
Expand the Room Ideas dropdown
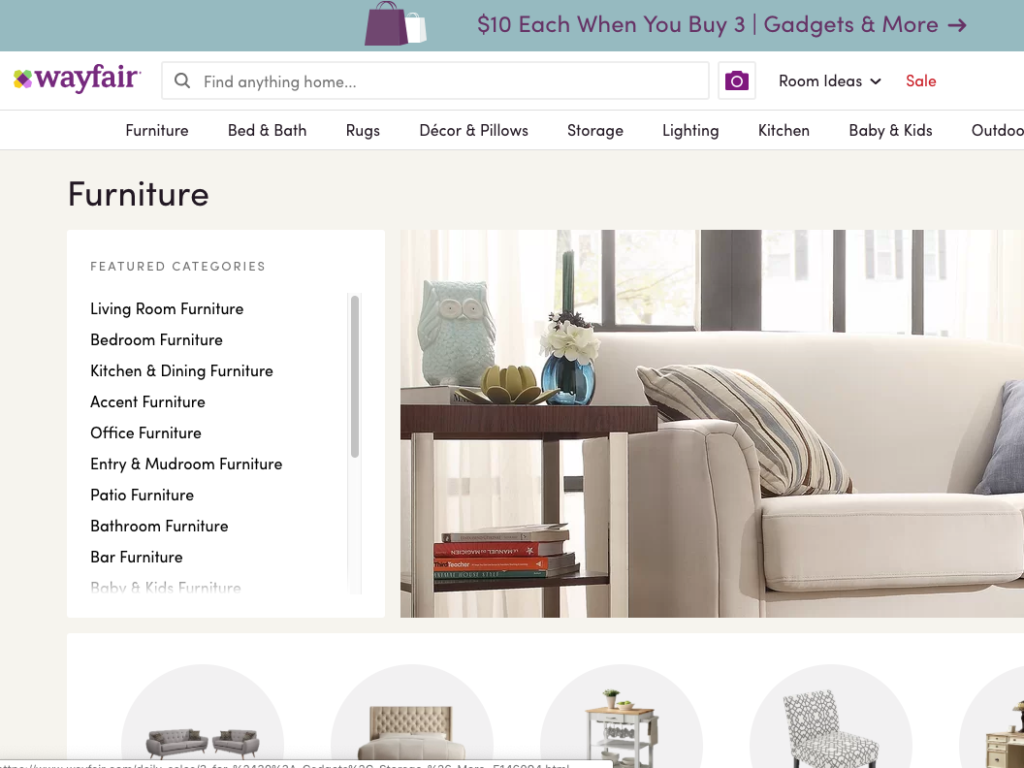pos(829,81)
